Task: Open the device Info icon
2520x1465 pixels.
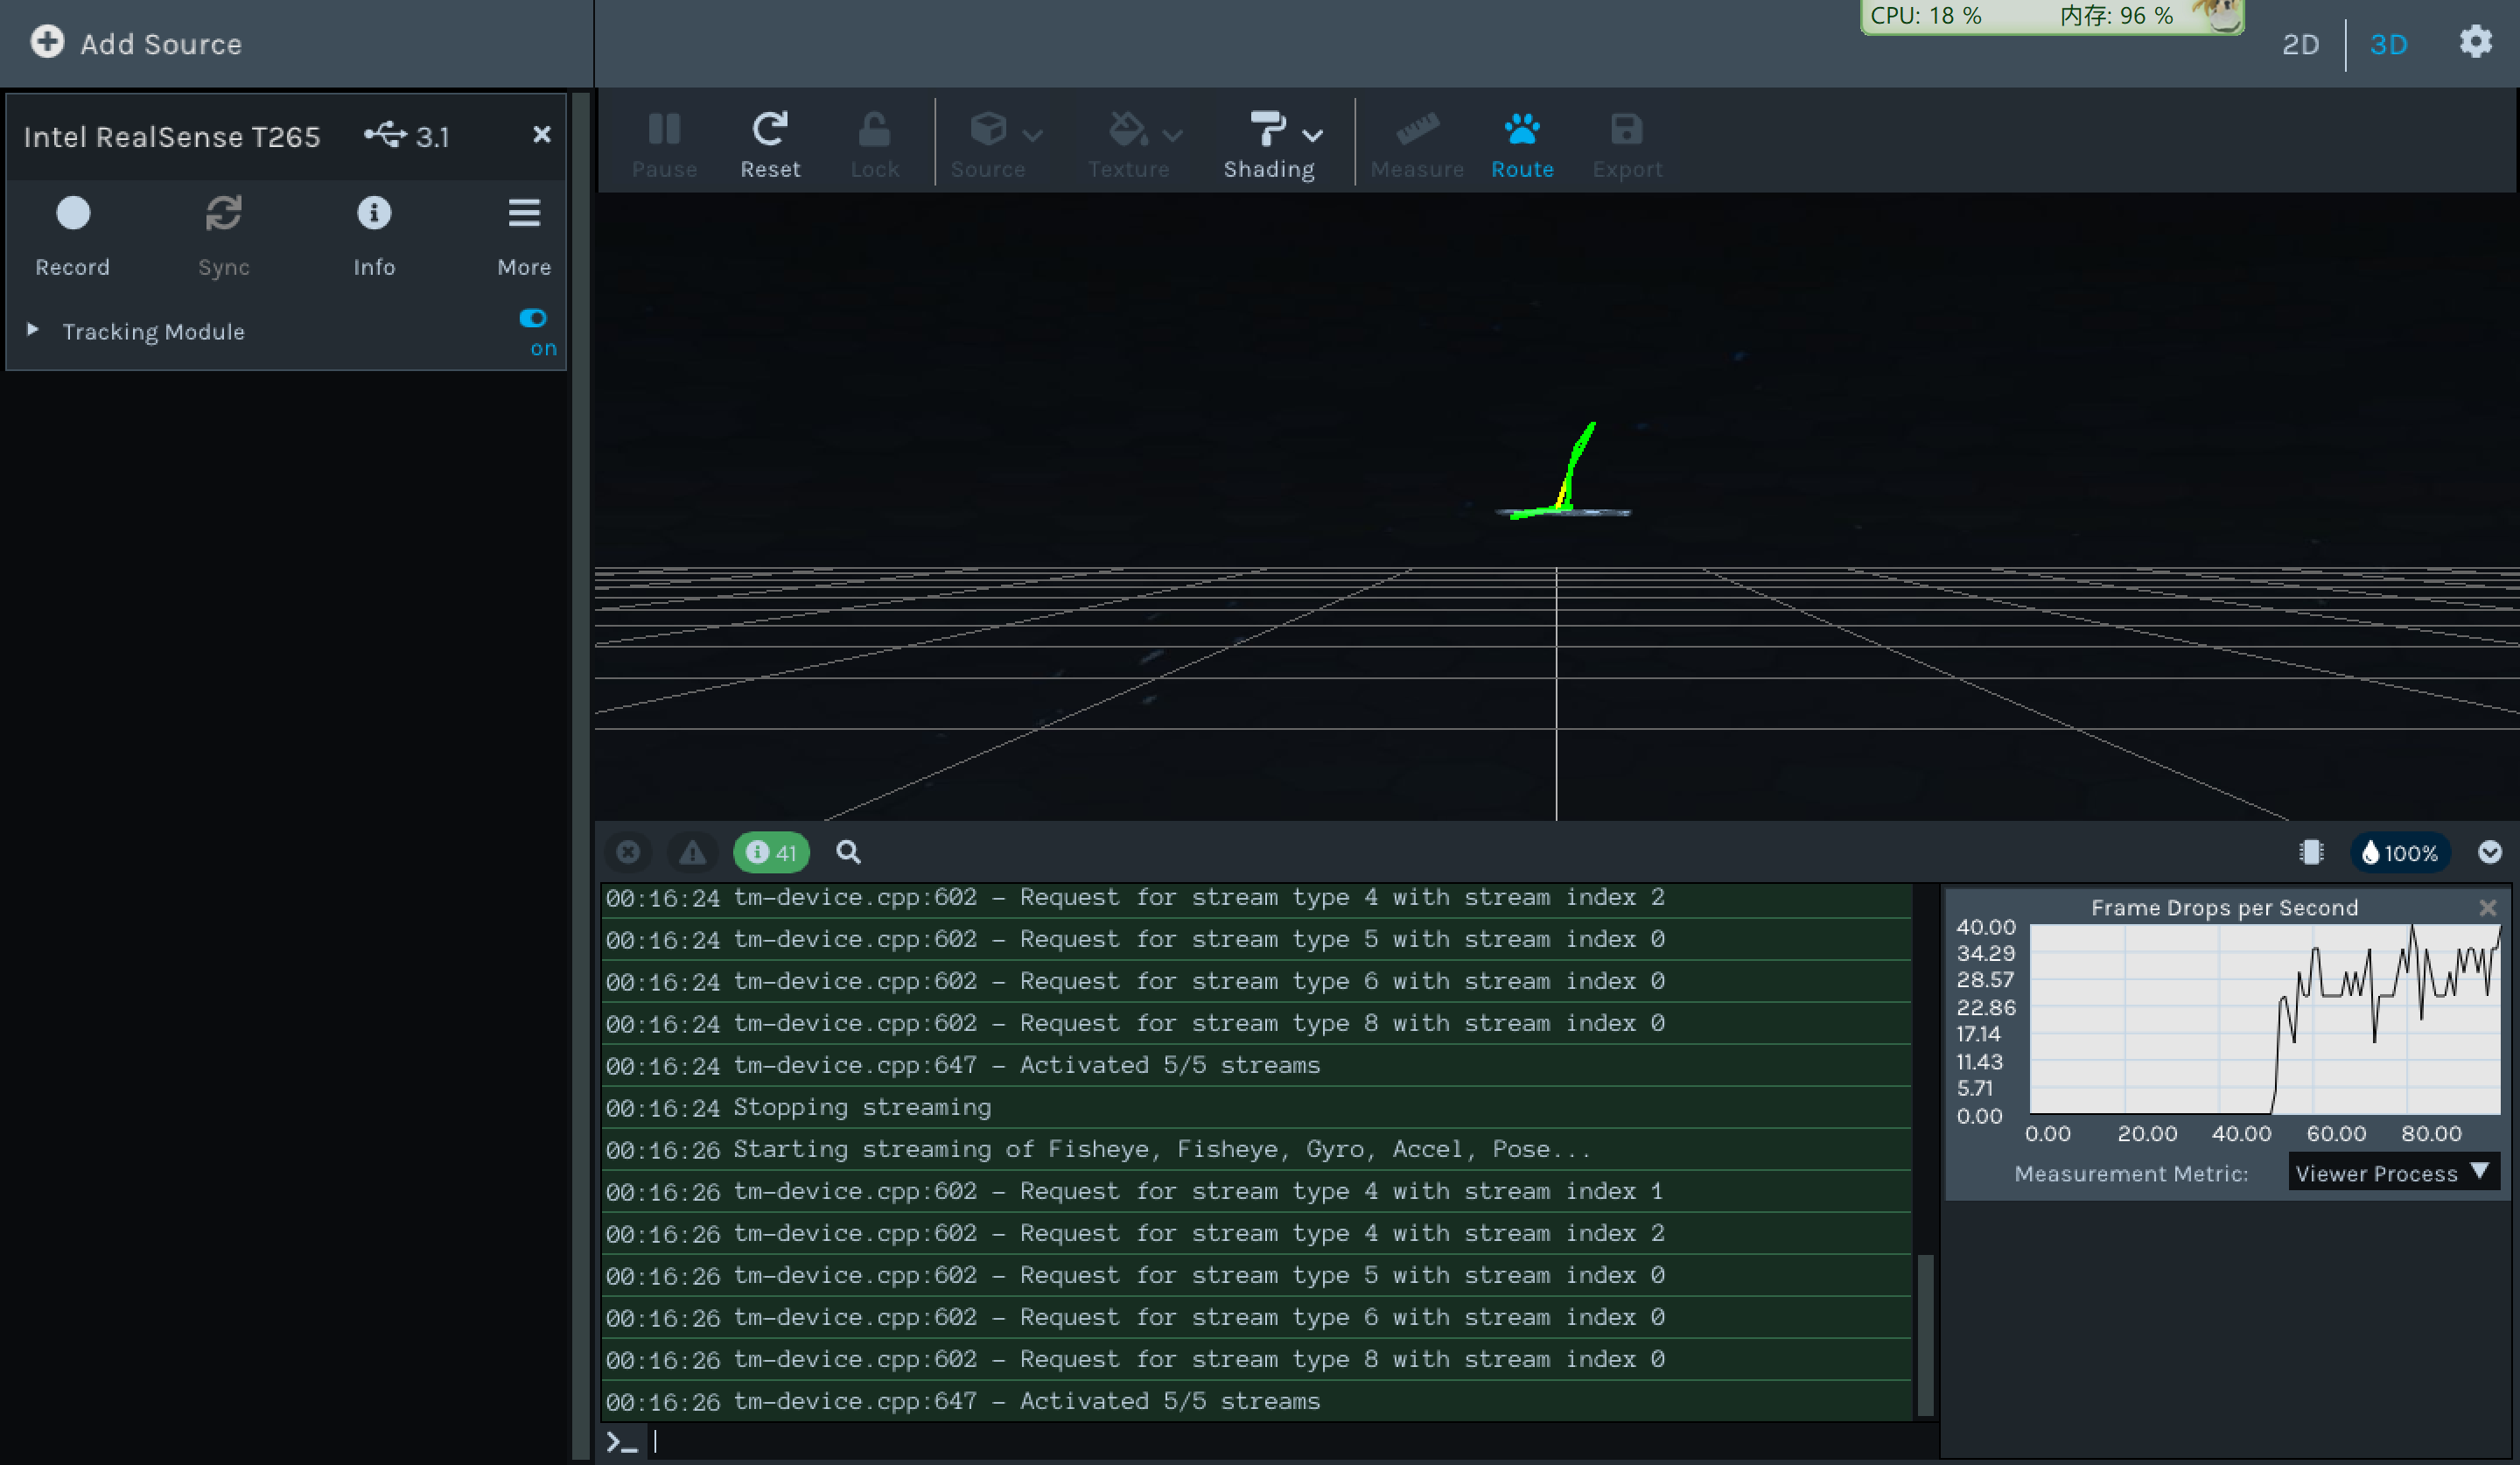Action: (374, 214)
